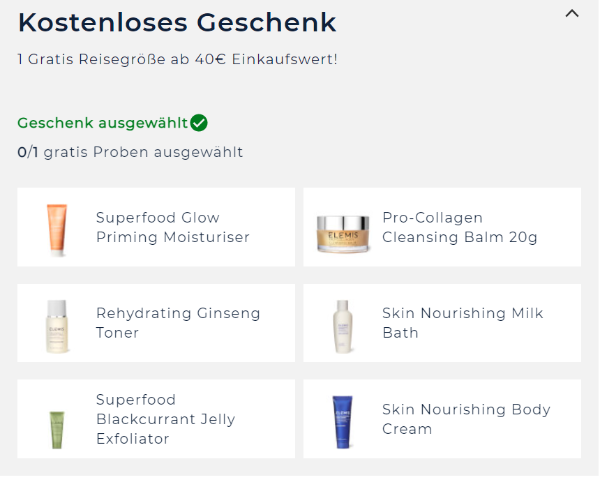Image resolution: width=600 pixels, height=489 pixels.
Task: Click the gratis Proben ausgewählt counter
Action: 130,152
